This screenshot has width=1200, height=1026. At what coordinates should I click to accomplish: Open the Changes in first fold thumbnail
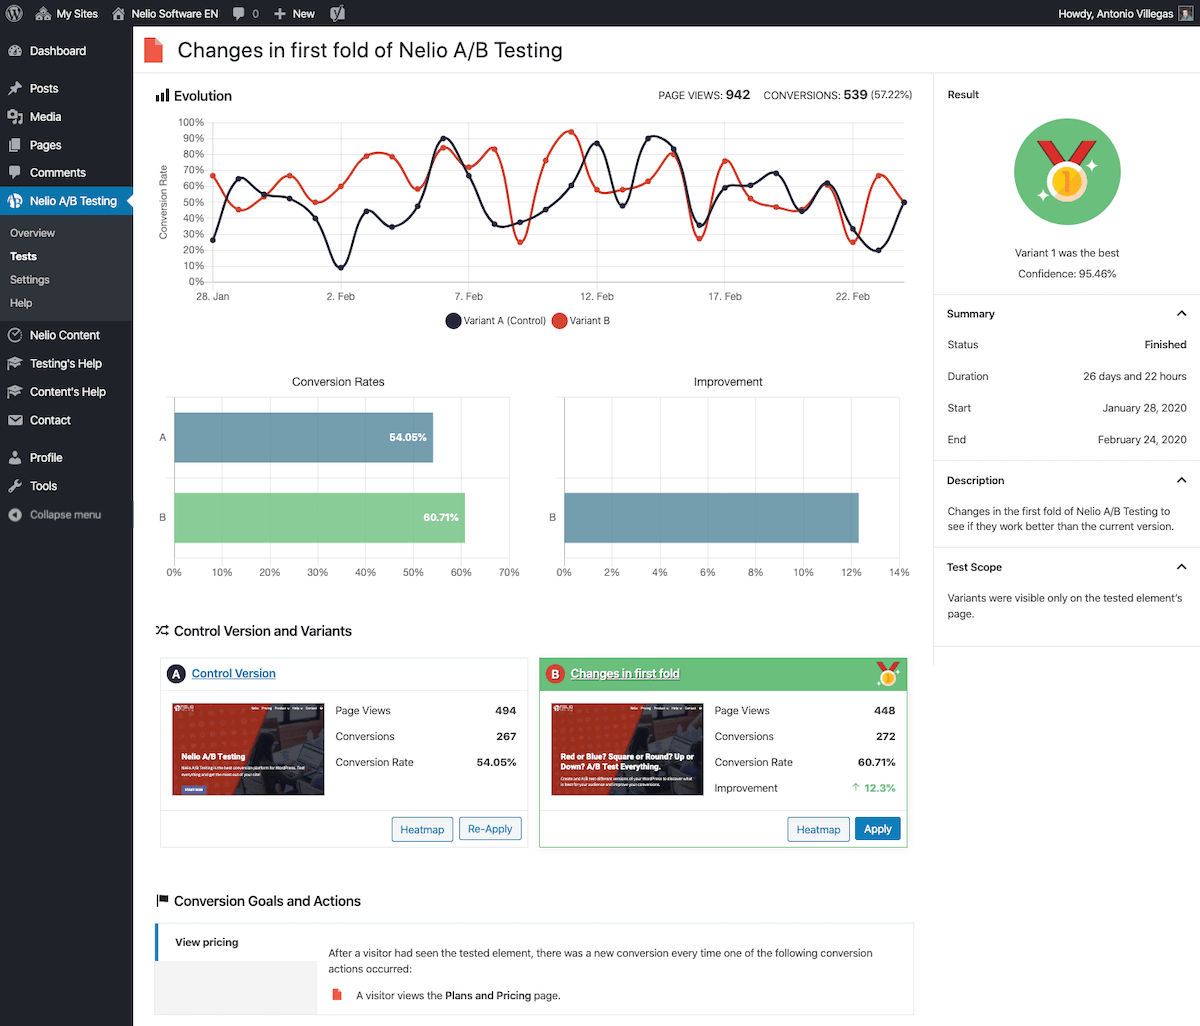[628, 749]
